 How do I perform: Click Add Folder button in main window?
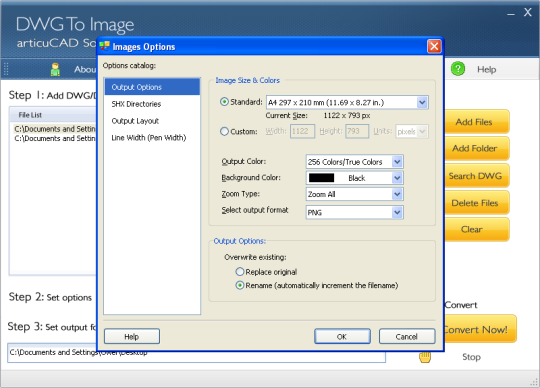[477, 148]
